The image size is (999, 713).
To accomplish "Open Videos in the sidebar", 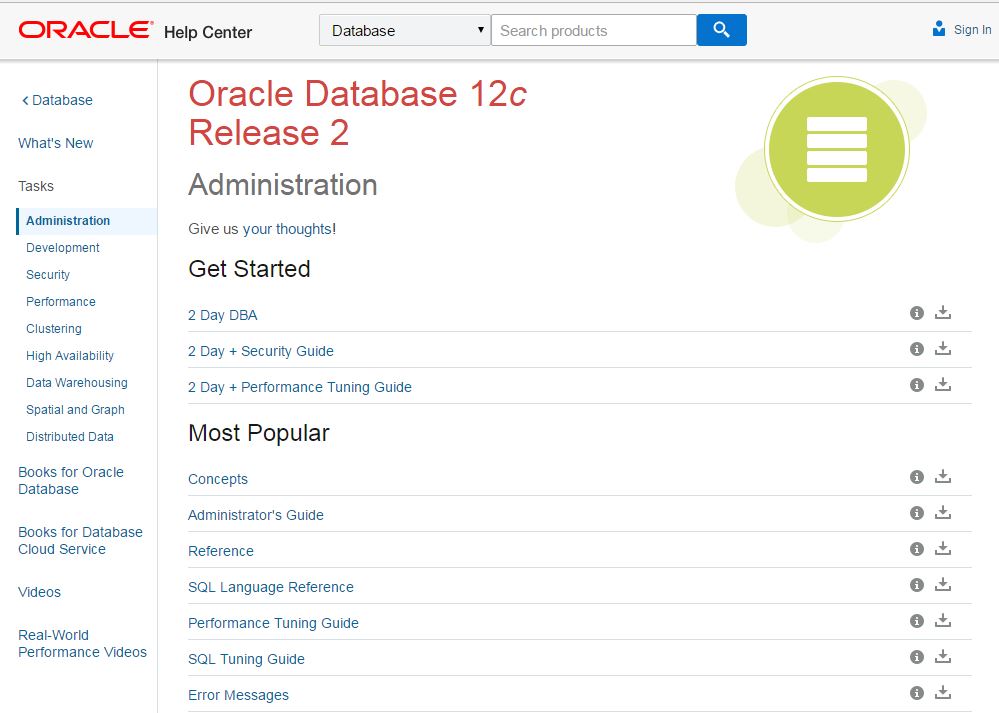I will (x=40, y=592).
